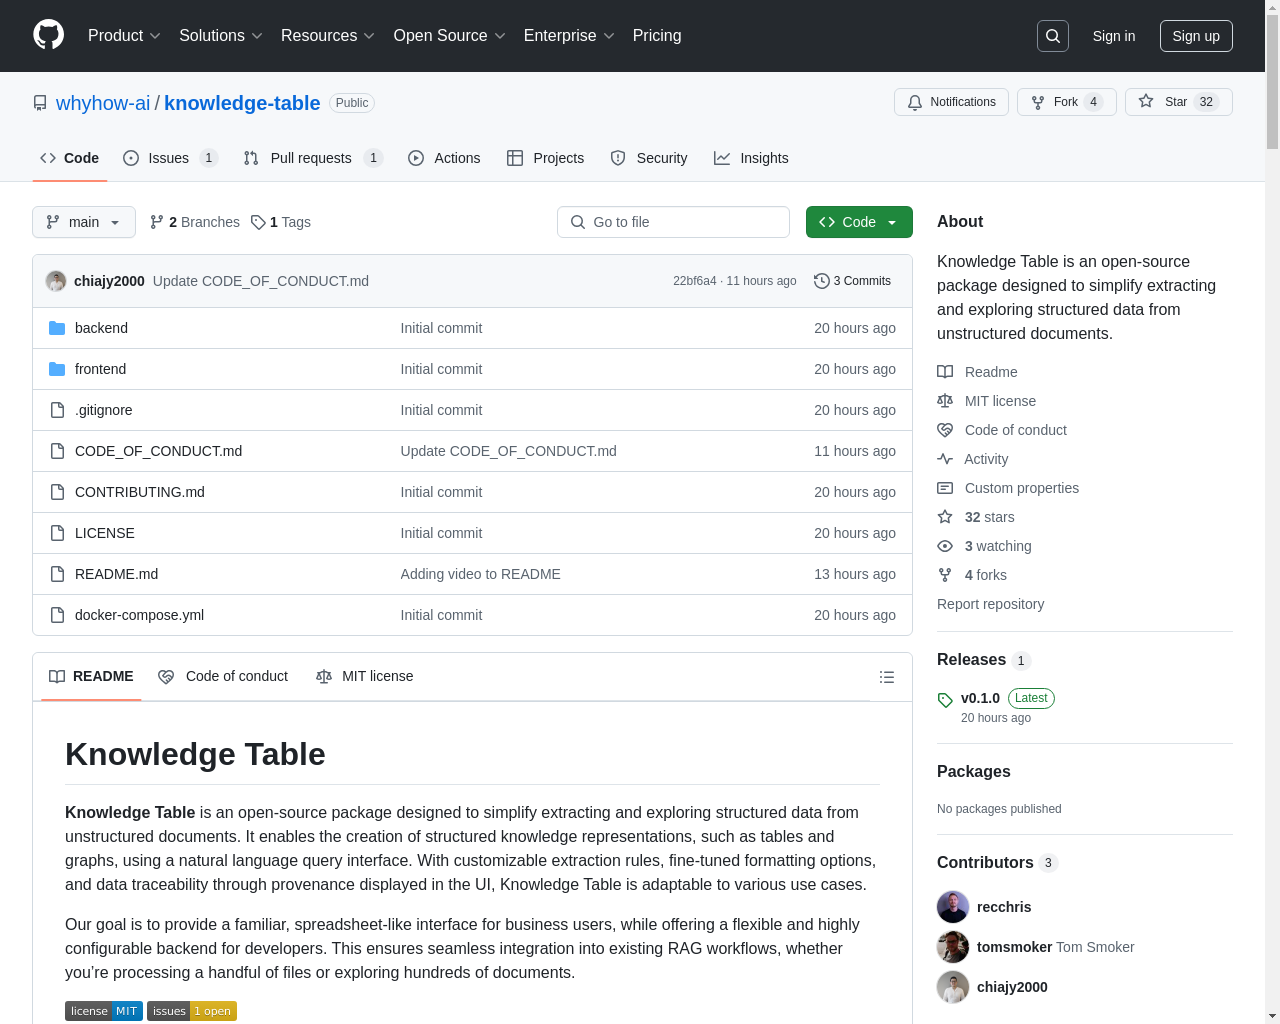Fork the knowledge-table repository

1066,102
